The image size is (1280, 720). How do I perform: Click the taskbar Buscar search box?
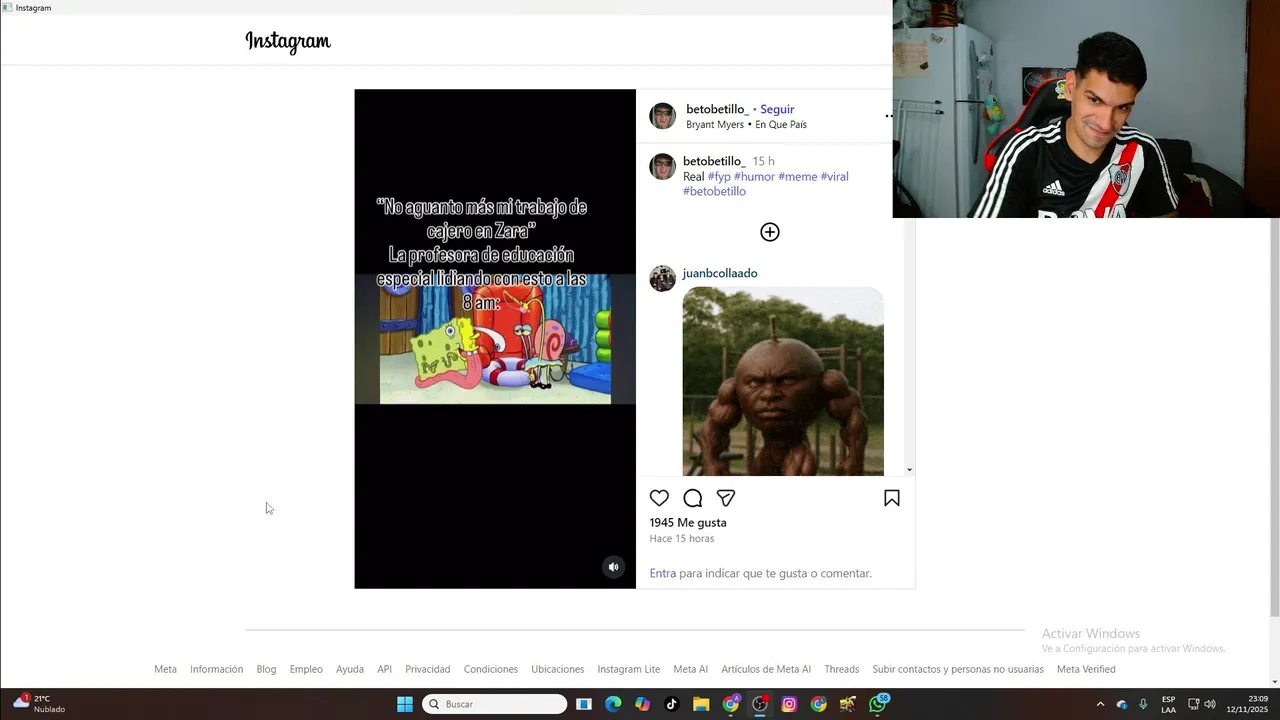click(x=495, y=704)
